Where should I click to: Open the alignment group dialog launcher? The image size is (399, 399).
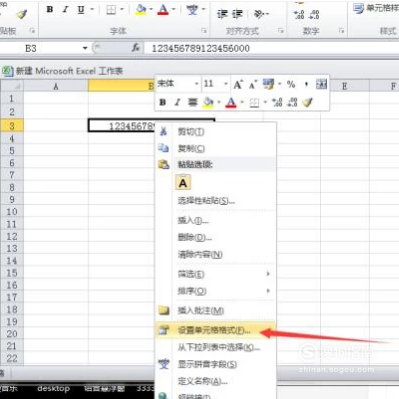click(281, 31)
